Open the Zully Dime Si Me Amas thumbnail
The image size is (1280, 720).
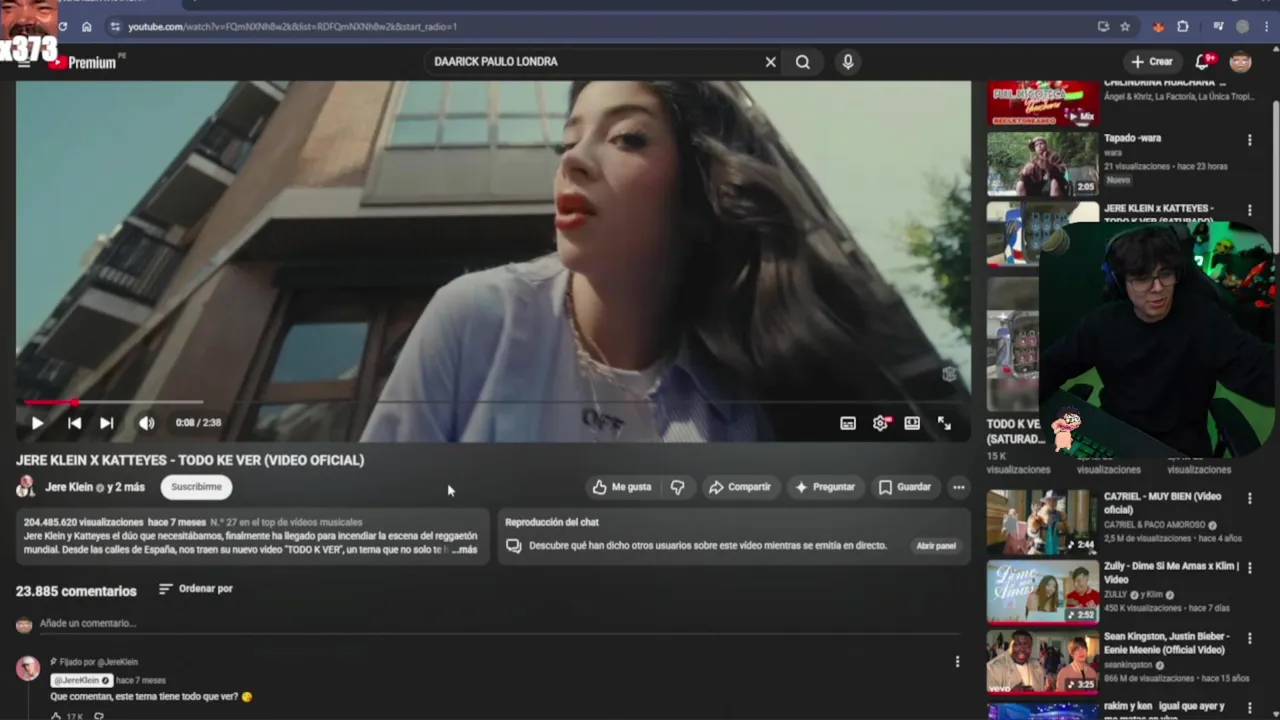click(x=1043, y=591)
